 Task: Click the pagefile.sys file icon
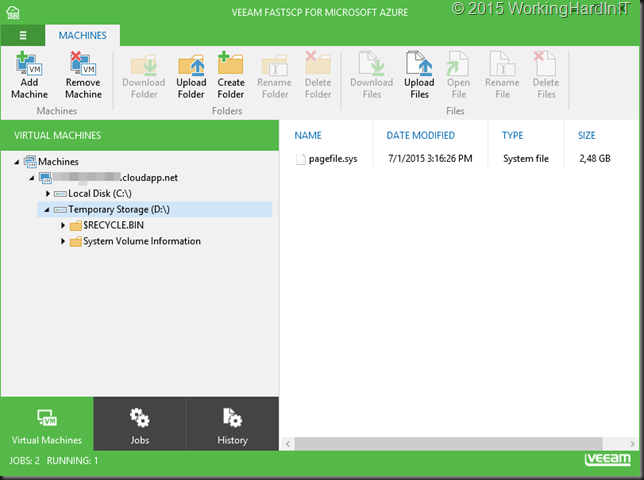click(301, 159)
